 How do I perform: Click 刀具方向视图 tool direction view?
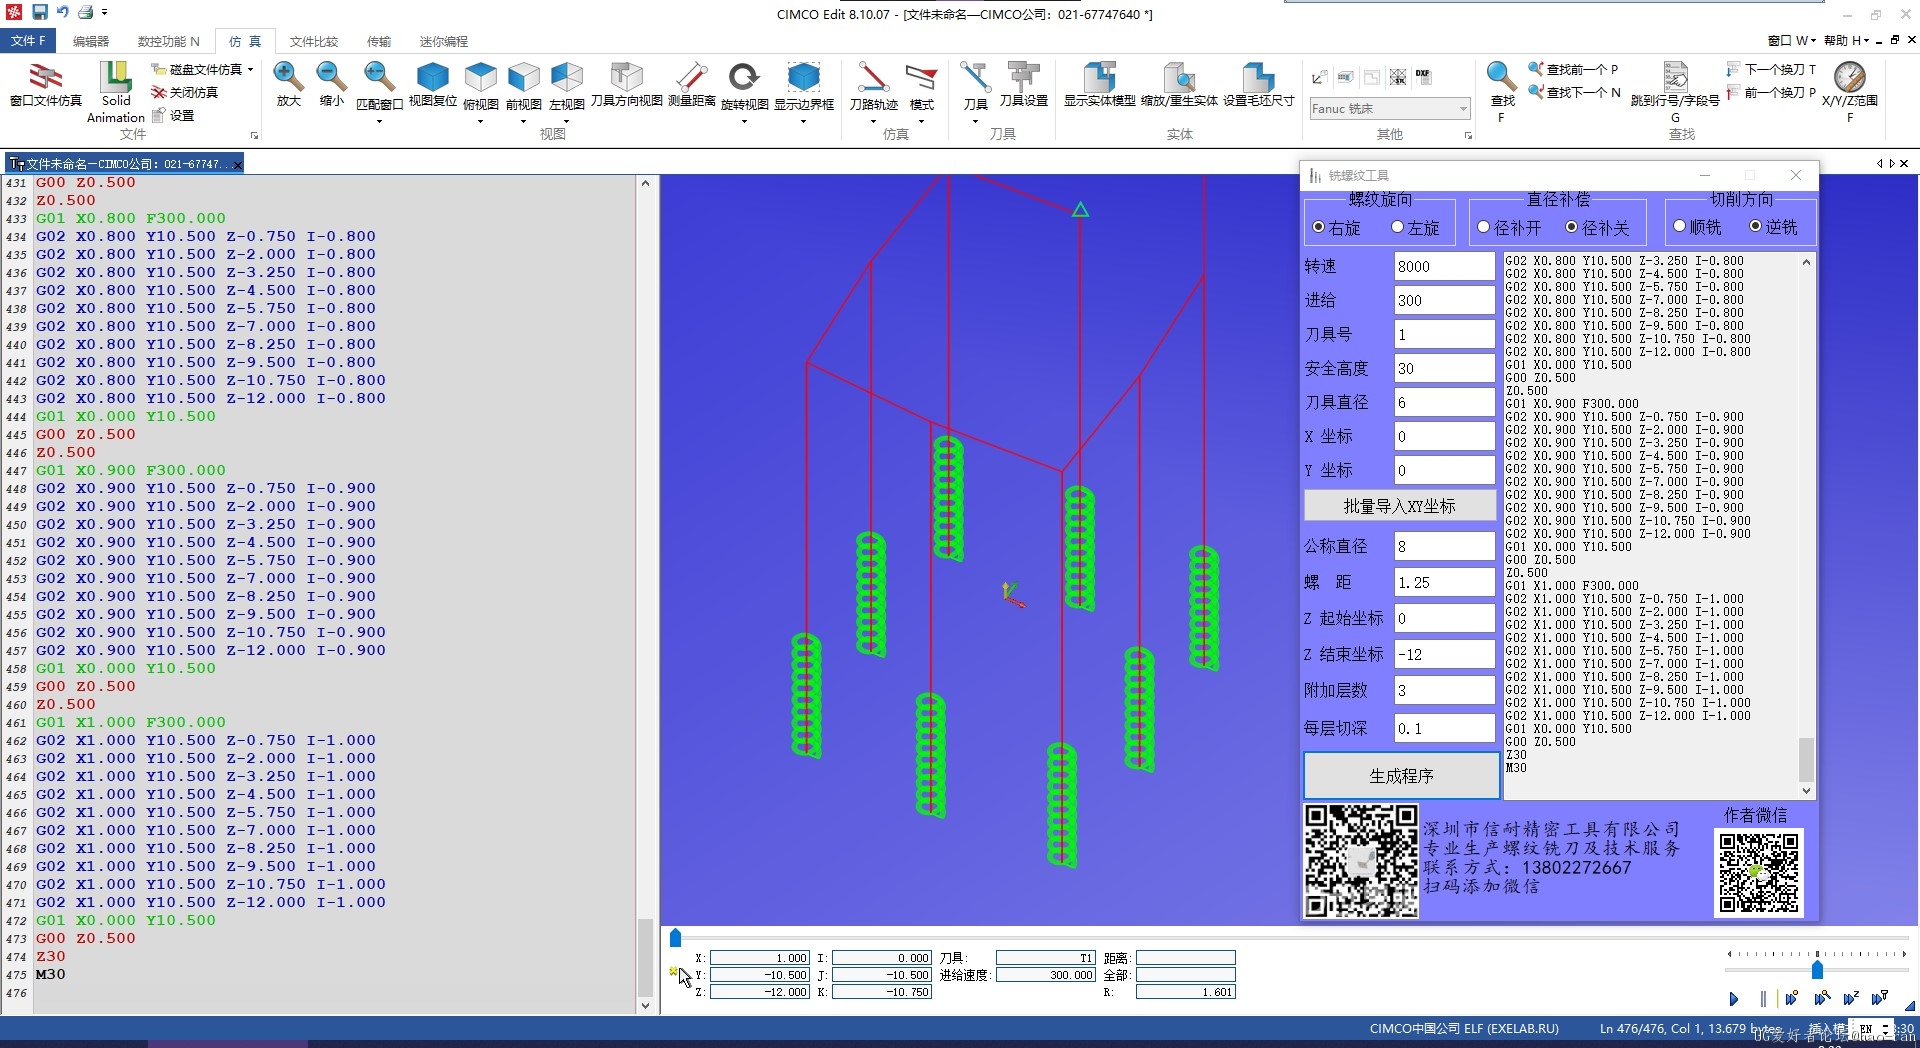point(626,76)
